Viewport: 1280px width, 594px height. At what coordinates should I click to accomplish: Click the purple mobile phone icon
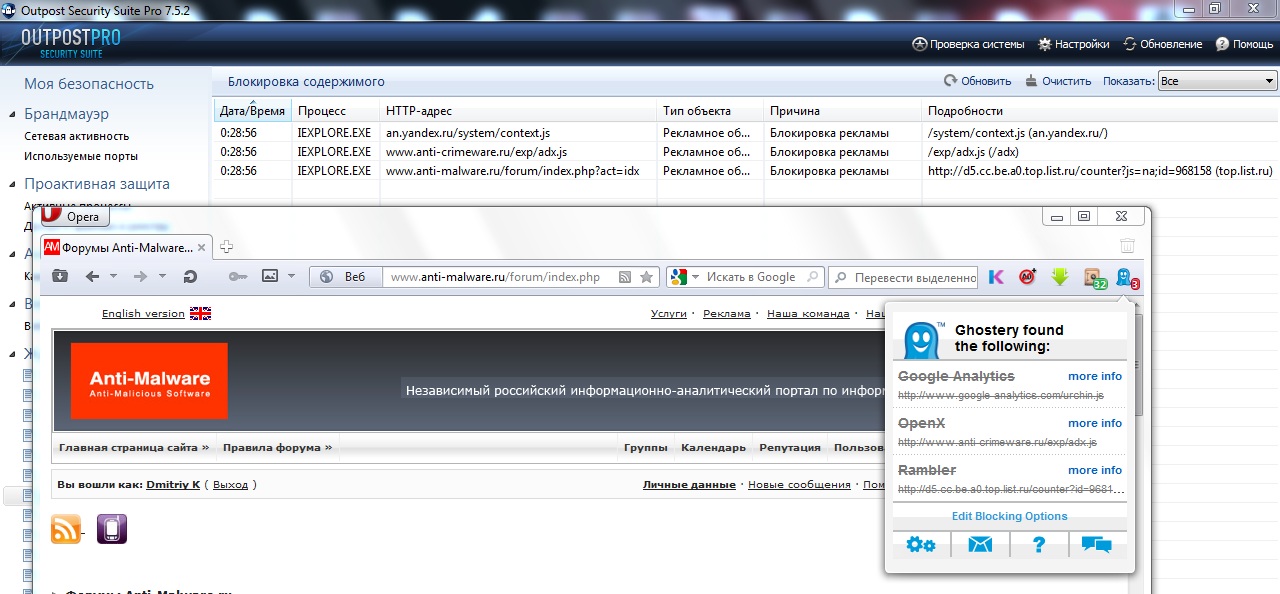click(112, 528)
